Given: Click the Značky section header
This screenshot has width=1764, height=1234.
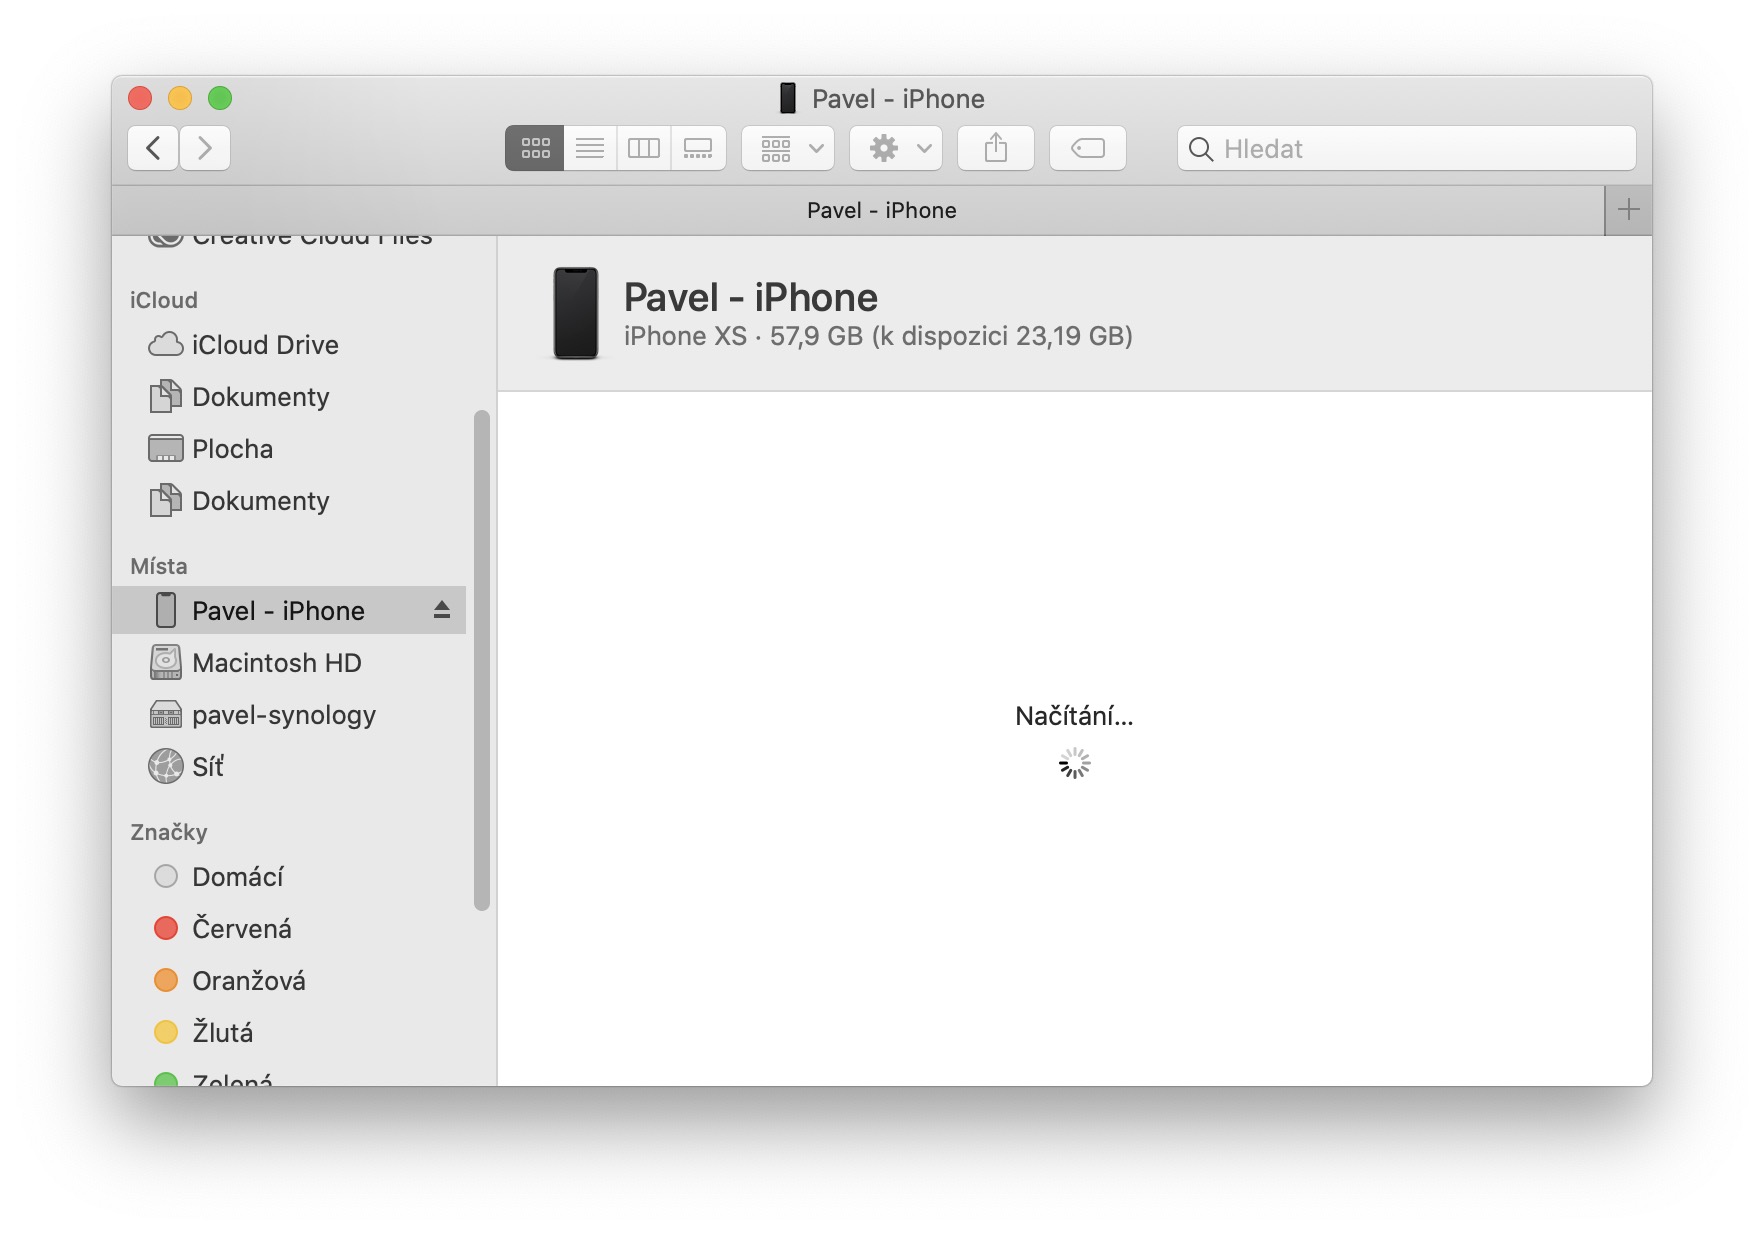Looking at the screenshot, I should coord(169,832).
